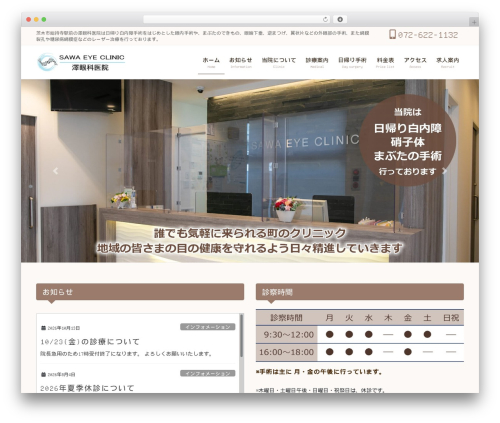Click calendar icon of second news date
This screenshot has height=423, width=500.
pos(43,374)
